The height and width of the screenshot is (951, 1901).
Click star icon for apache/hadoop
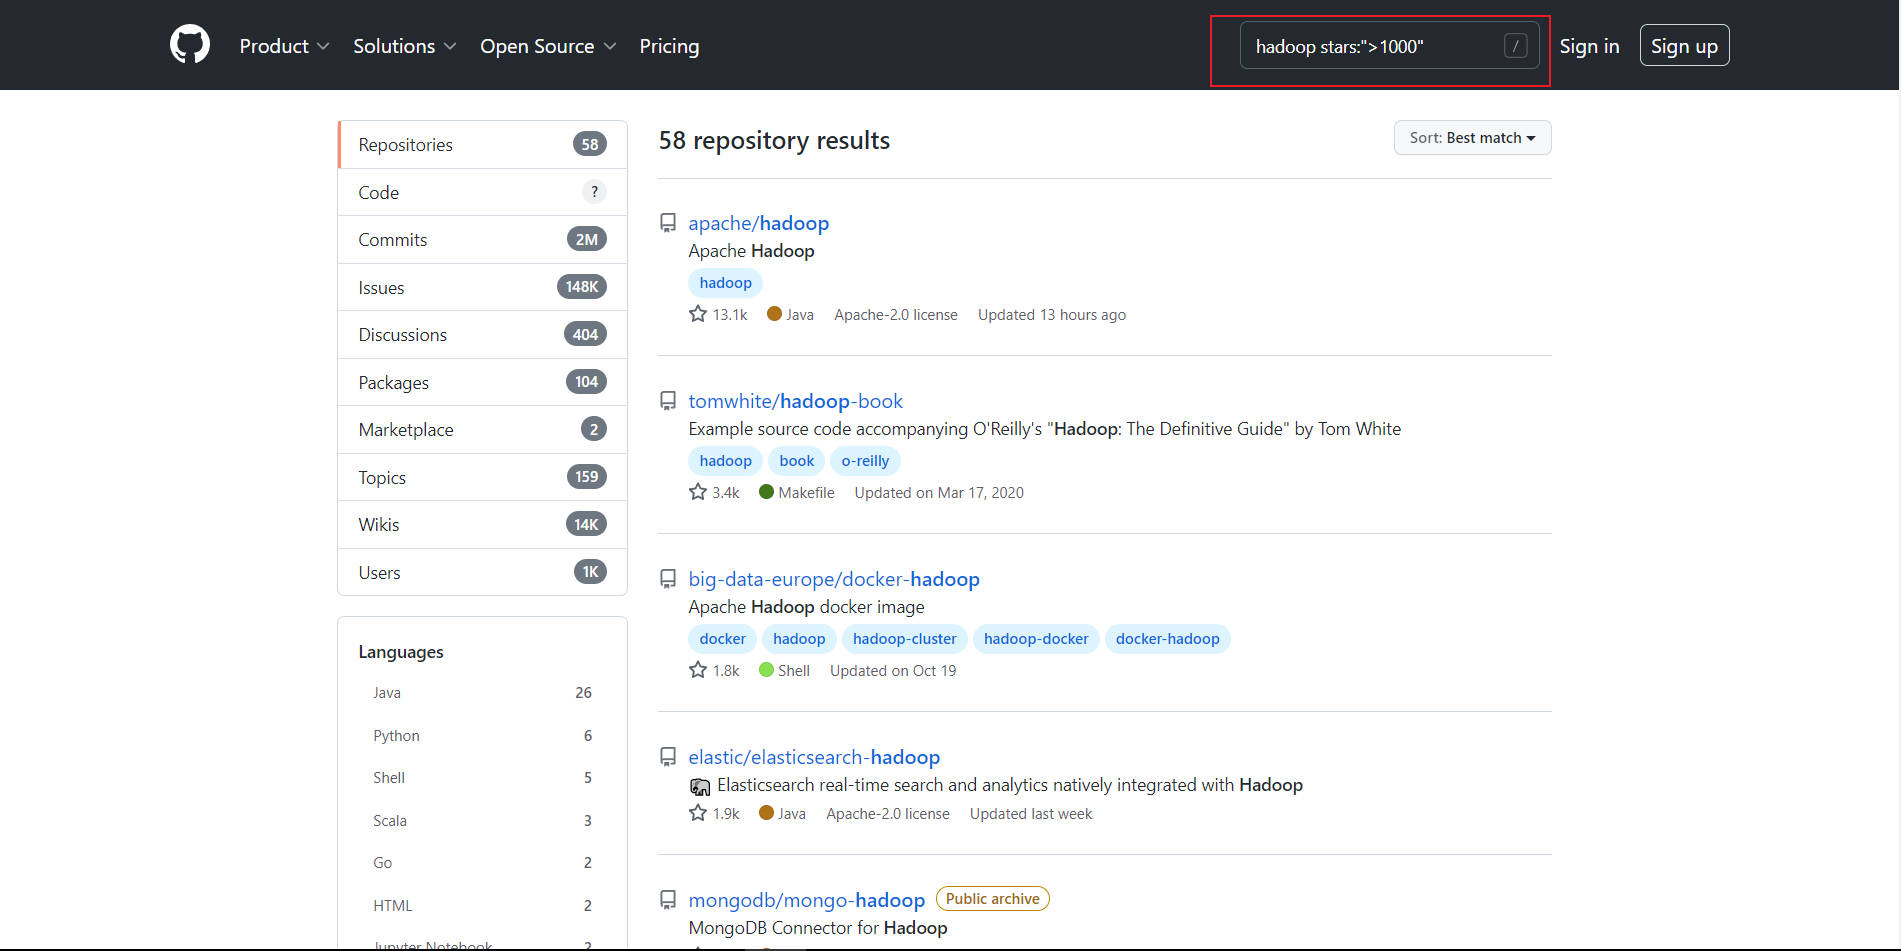(x=698, y=314)
